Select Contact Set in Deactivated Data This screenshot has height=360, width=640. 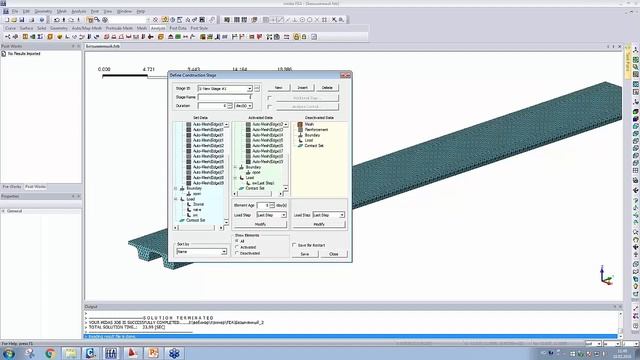tap(314, 145)
